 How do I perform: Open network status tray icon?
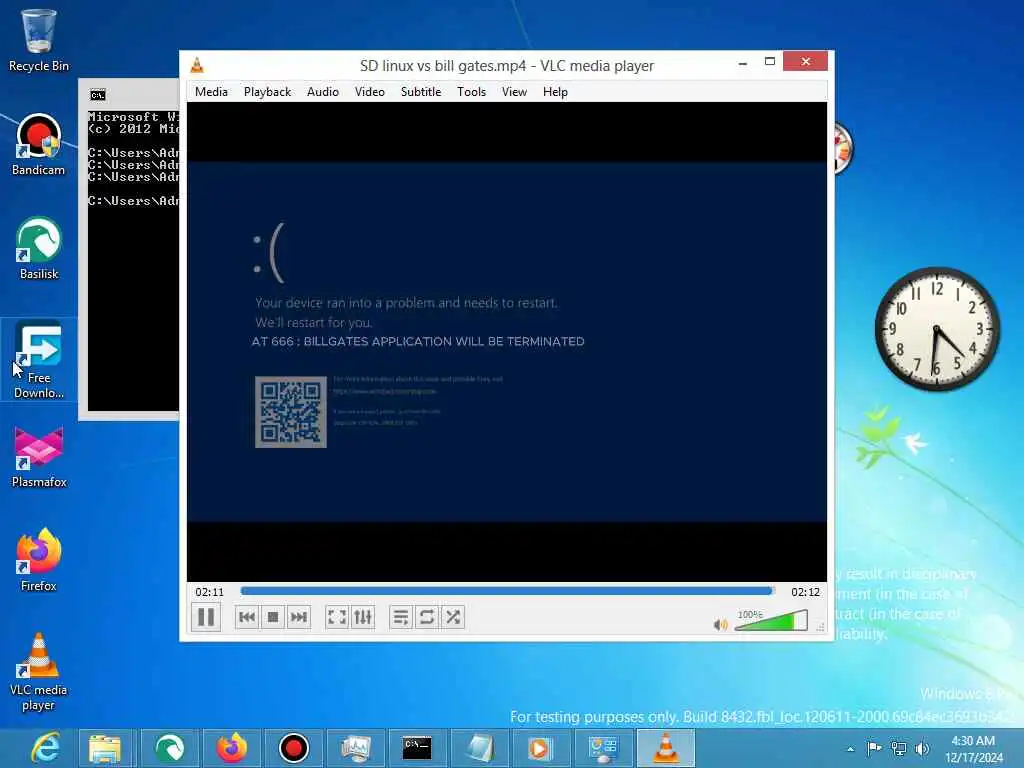coord(899,748)
